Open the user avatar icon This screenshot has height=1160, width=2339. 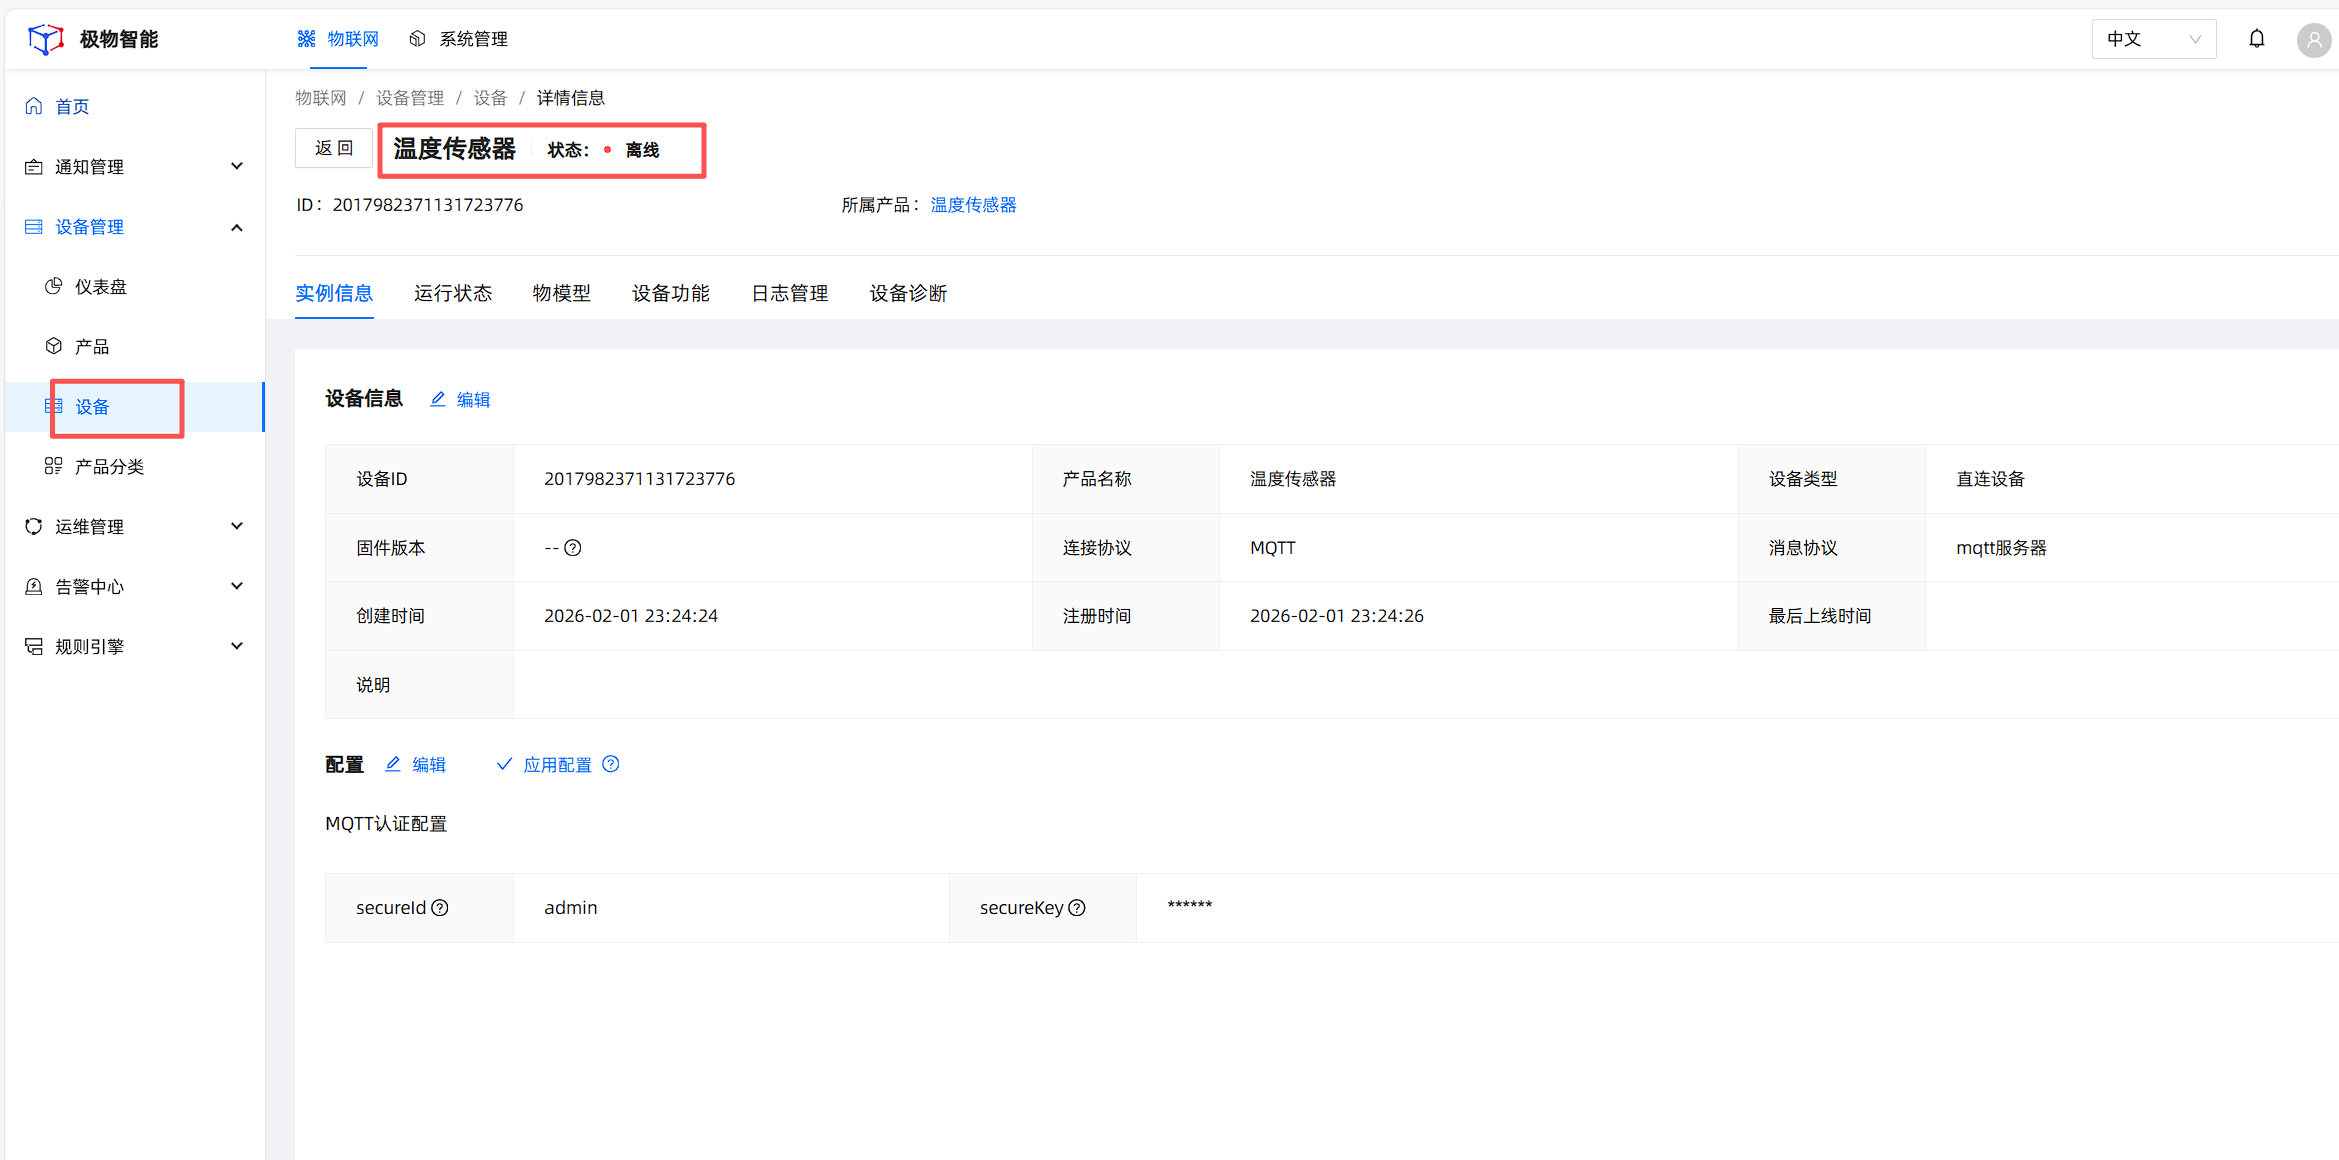point(2313,40)
